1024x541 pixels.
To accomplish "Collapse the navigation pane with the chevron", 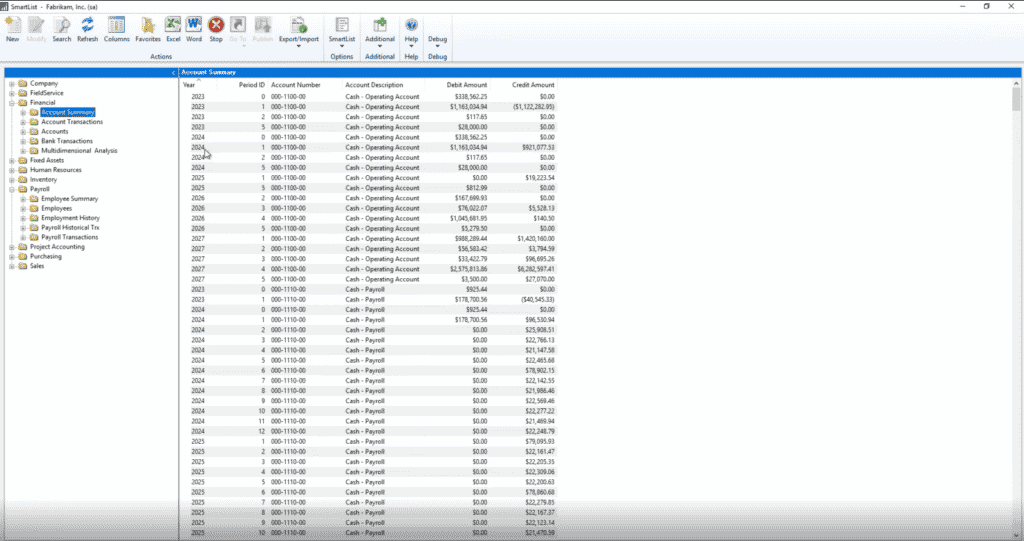I will point(173,73).
